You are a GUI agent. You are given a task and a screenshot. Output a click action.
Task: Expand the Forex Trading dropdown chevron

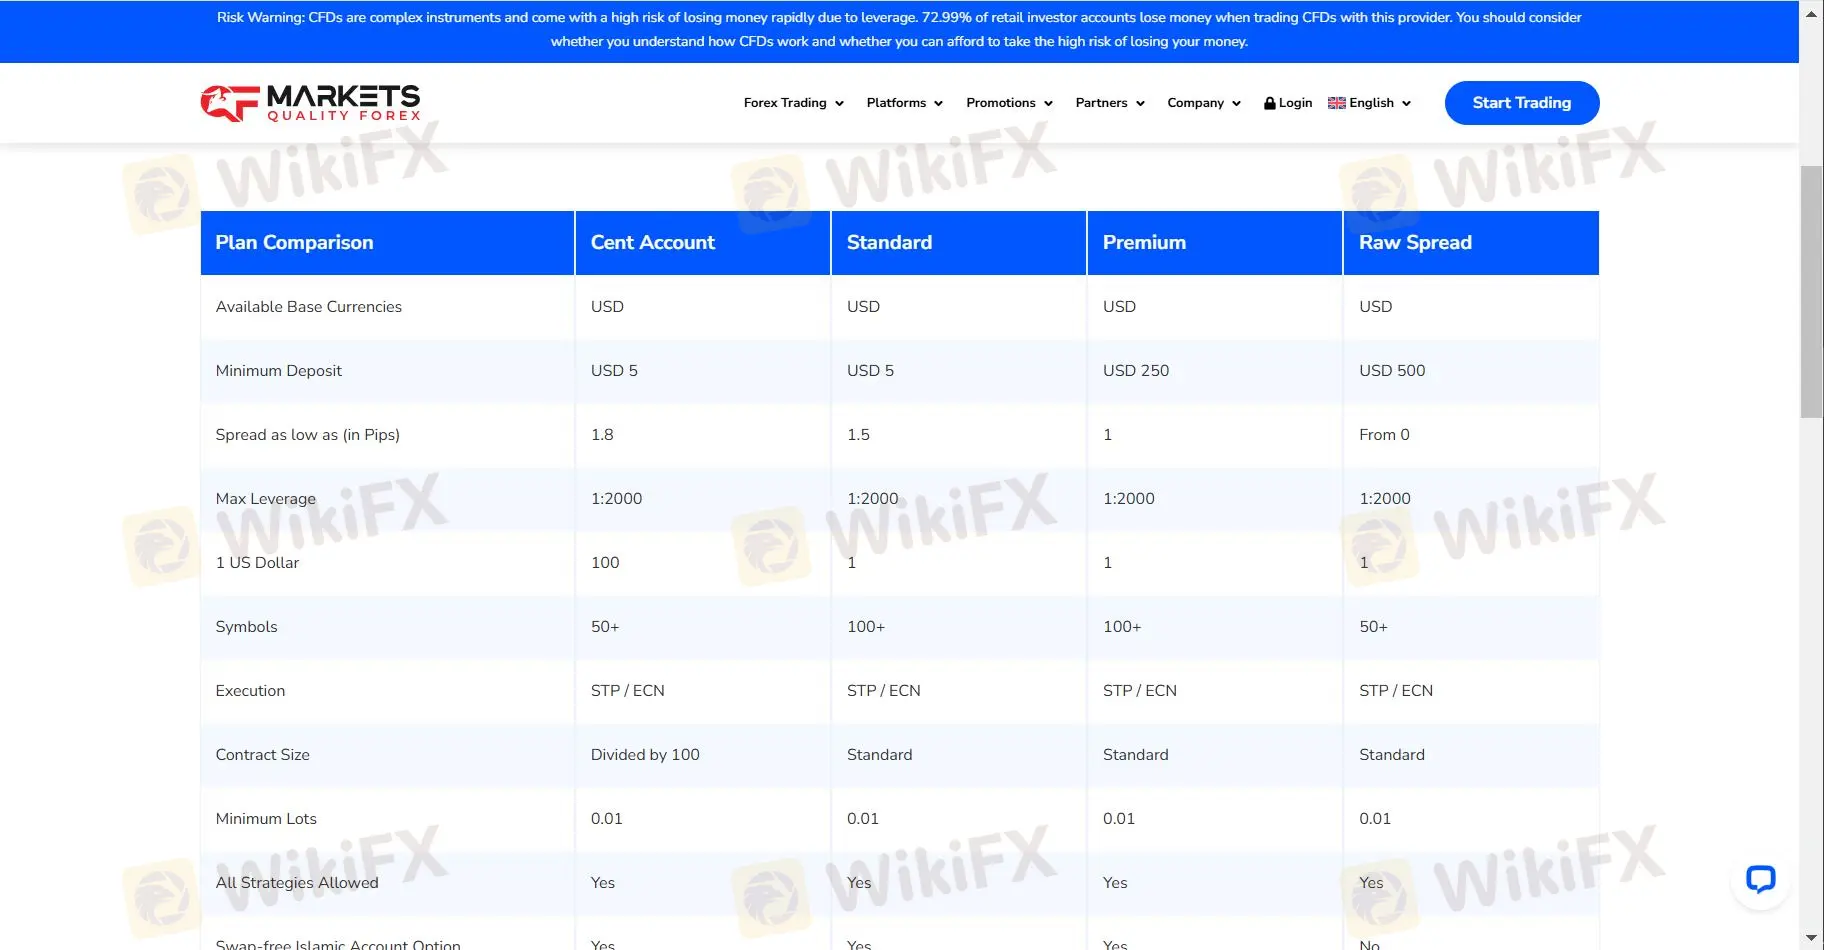[839, 104]
